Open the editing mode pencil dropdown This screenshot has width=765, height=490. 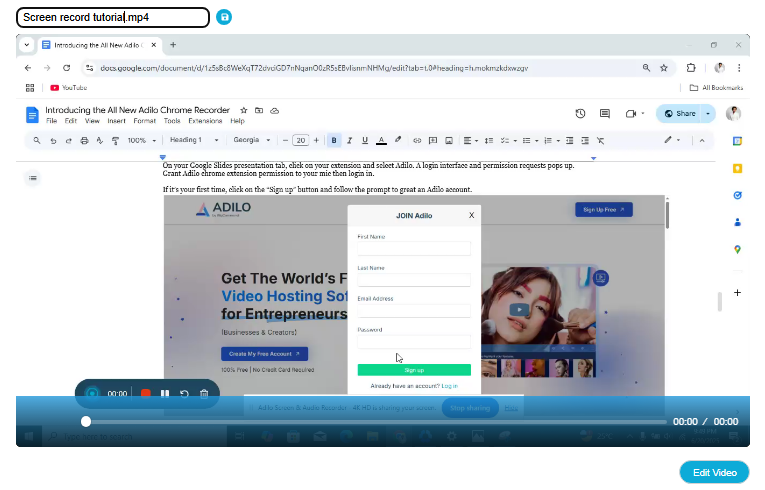(672, 140)
